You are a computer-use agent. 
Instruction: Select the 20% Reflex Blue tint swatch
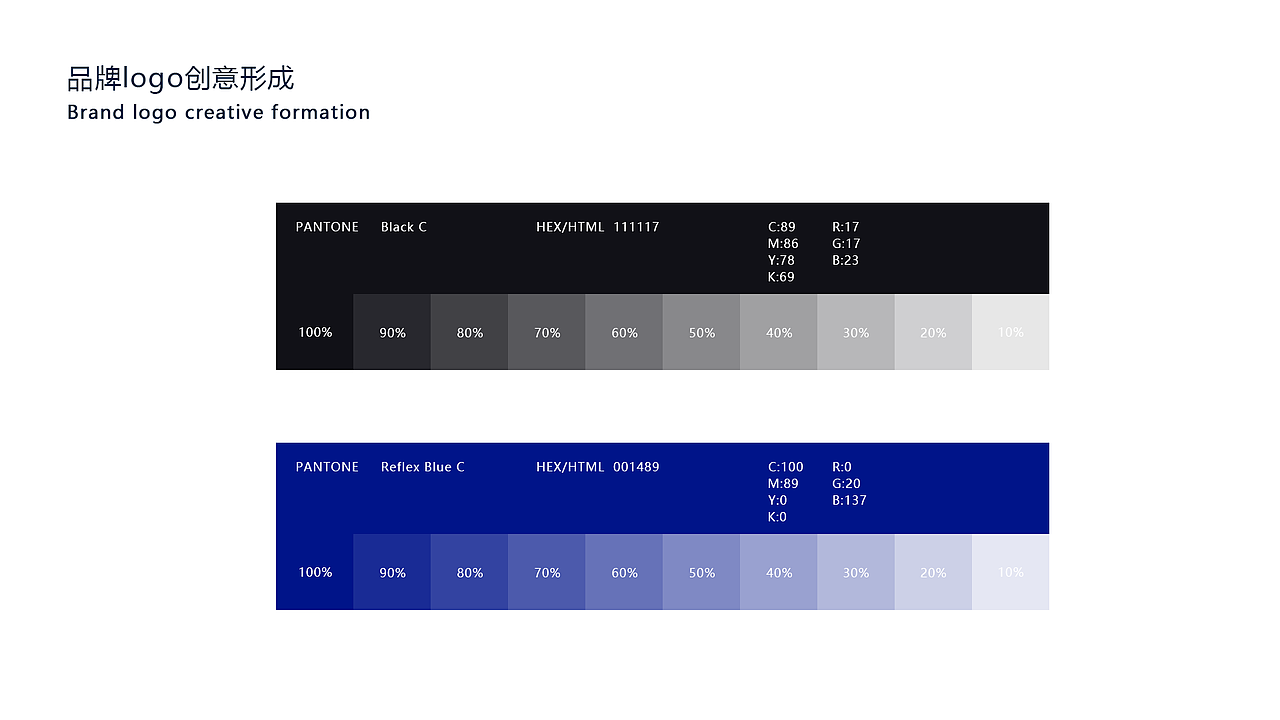coord(933,572)
